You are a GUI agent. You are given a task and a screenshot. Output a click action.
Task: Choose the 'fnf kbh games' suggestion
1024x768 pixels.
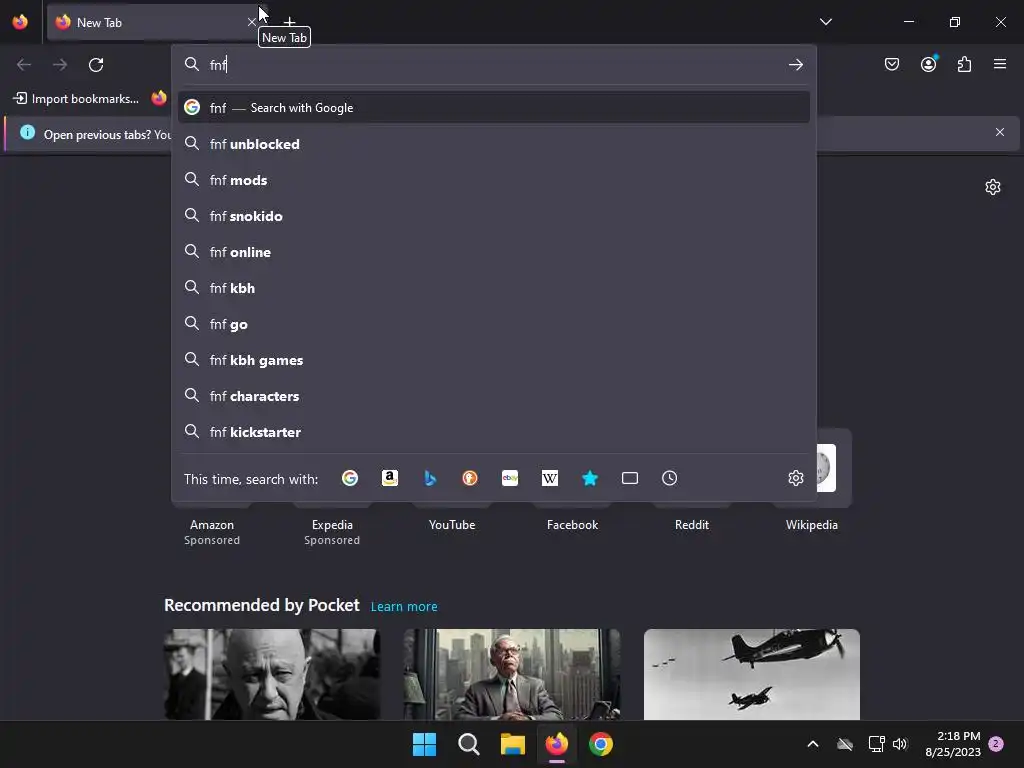point(494,360)
